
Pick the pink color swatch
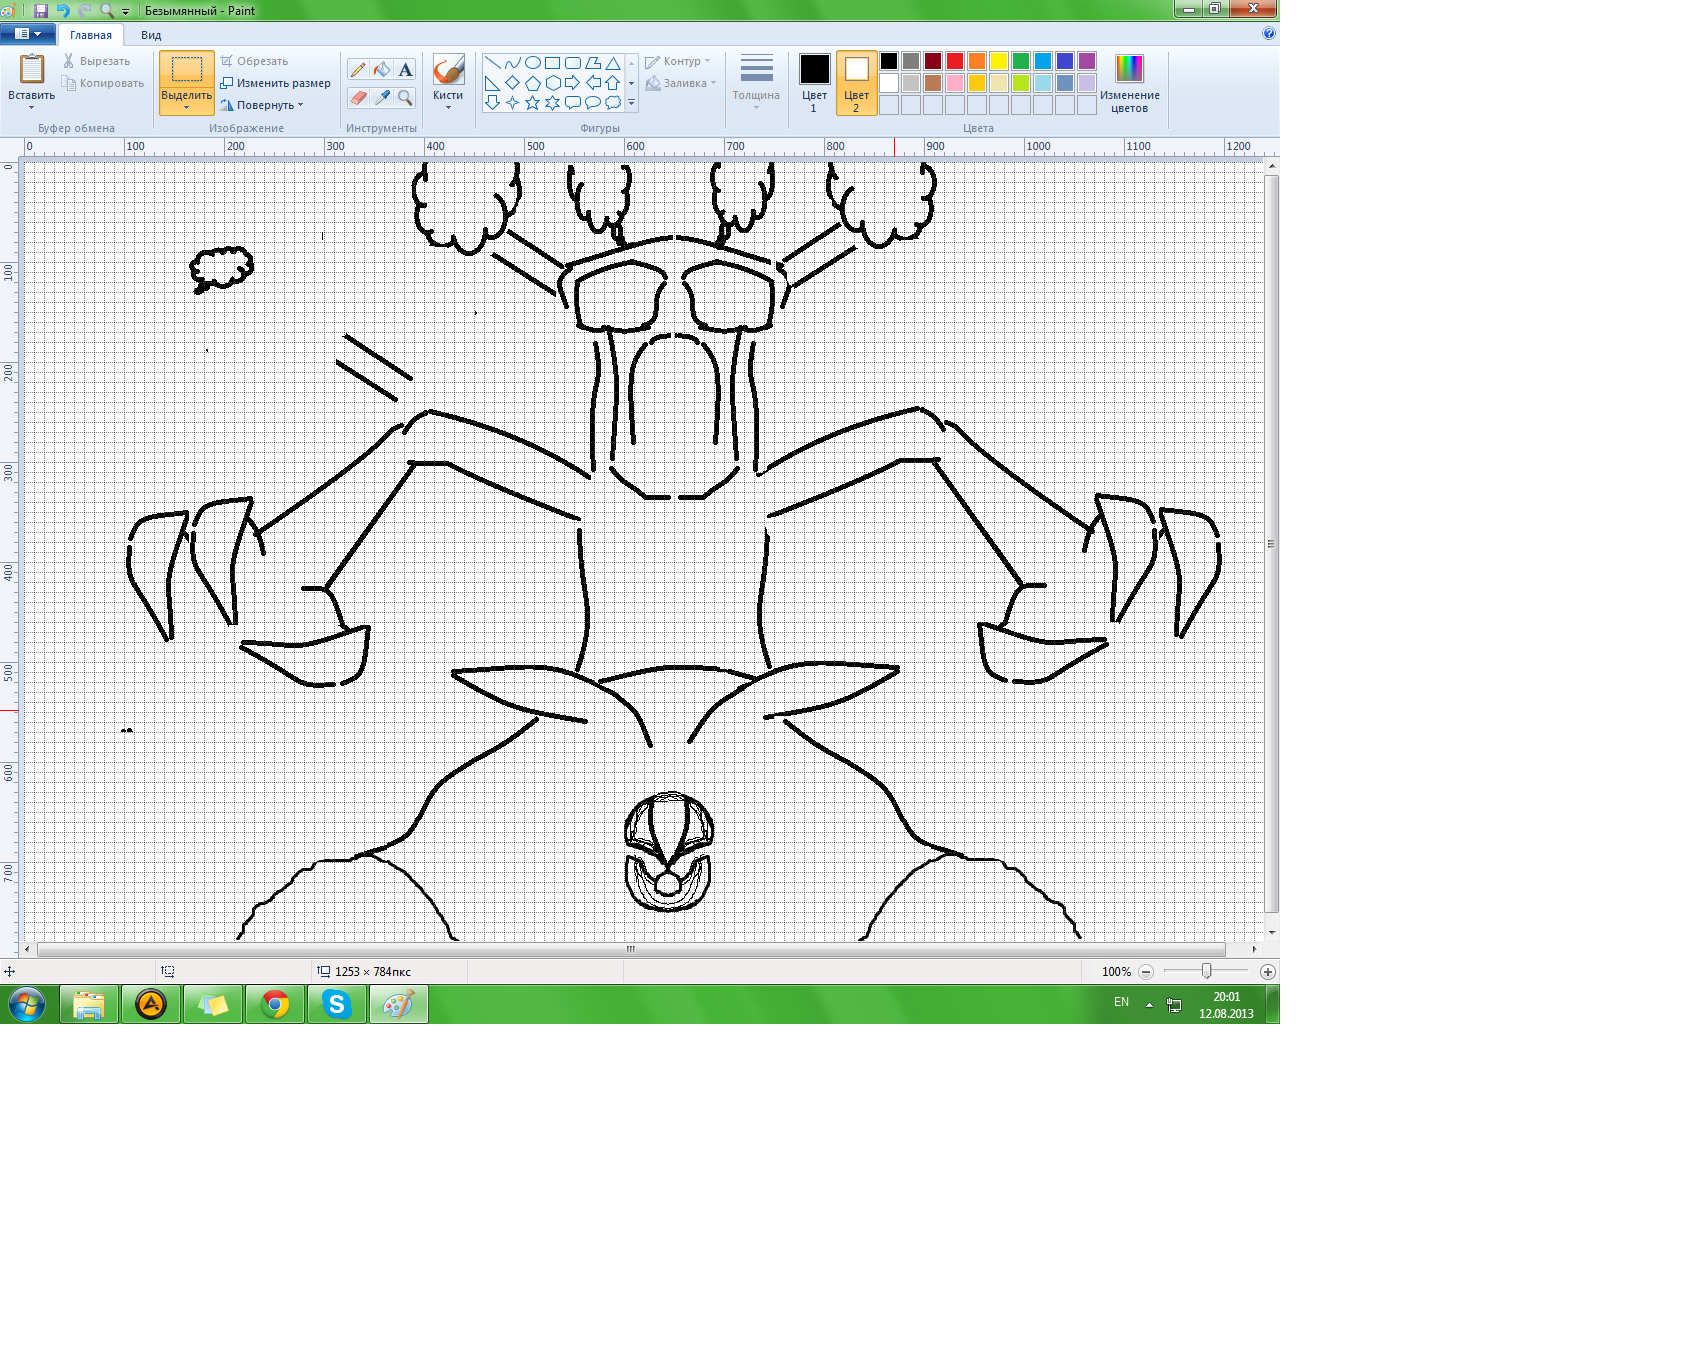coord(955,83)
